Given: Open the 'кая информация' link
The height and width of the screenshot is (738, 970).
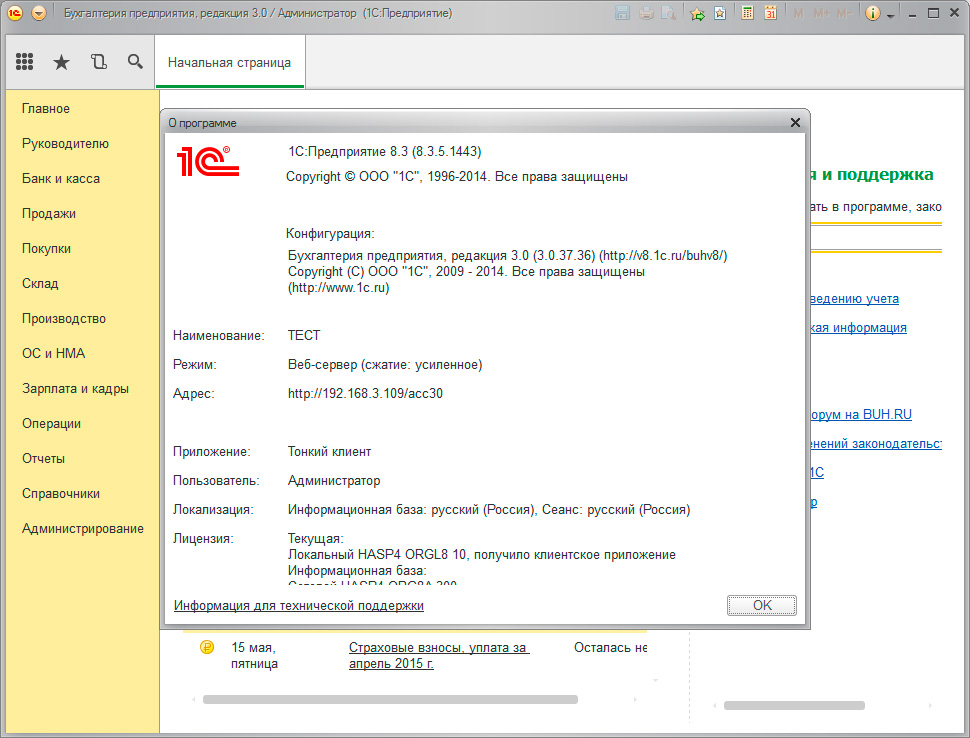Looking at the screenshot, I should click(x=859, y=328).
